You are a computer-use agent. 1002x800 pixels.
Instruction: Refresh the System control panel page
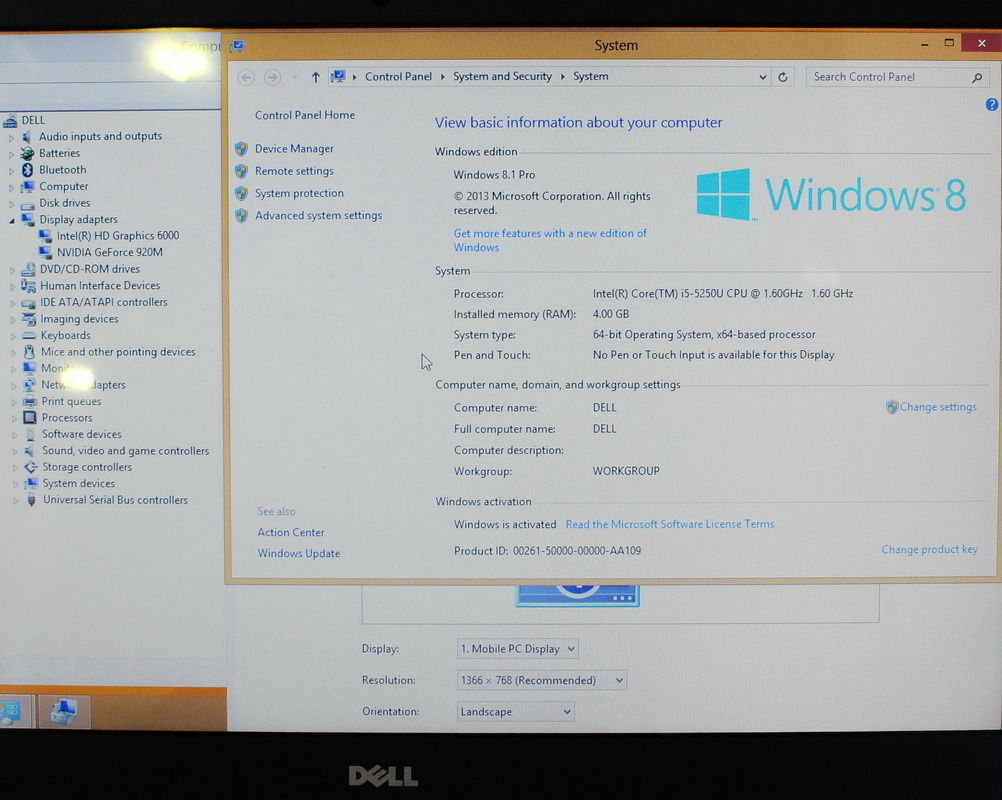(x=783, y=77)
